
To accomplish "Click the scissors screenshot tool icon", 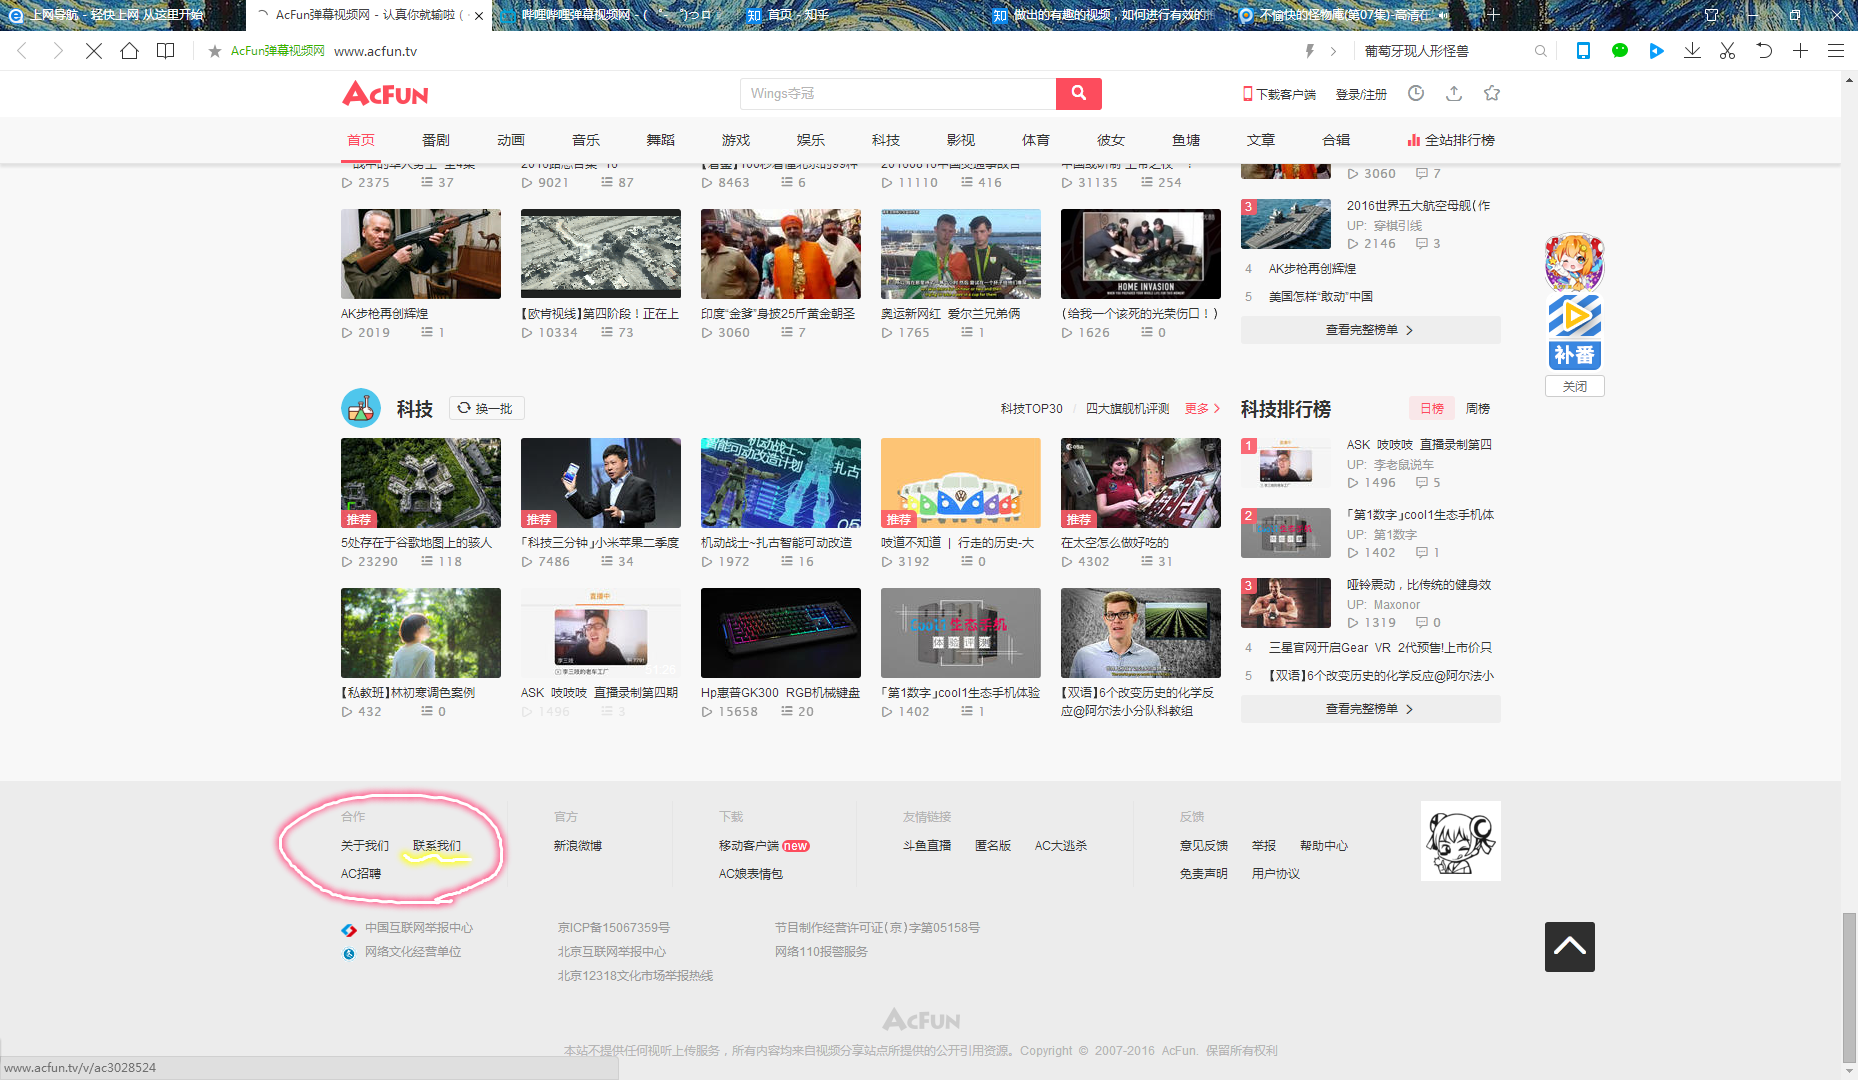I will [1728, 50].
